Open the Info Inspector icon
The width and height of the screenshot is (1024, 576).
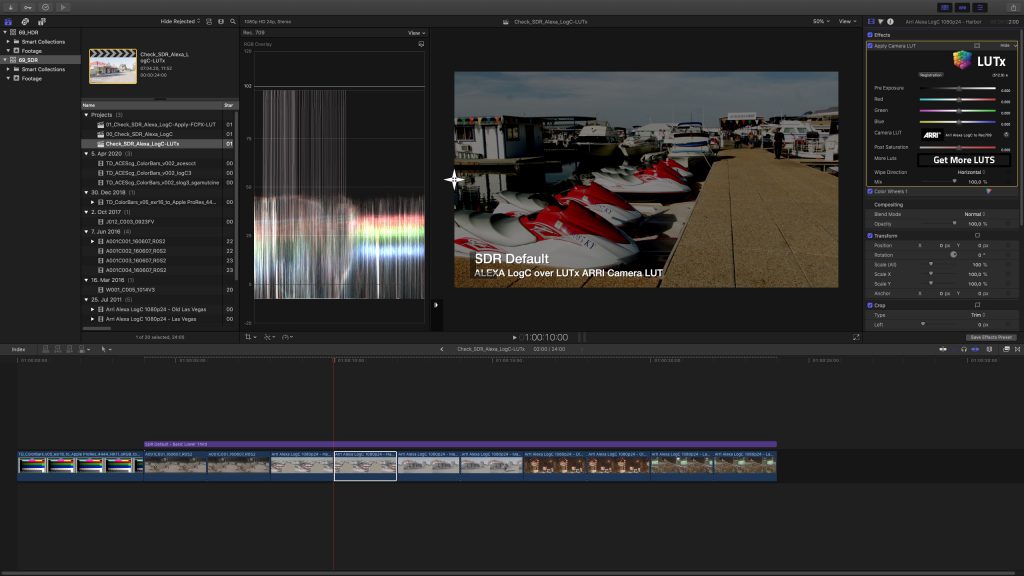point(890,22)
